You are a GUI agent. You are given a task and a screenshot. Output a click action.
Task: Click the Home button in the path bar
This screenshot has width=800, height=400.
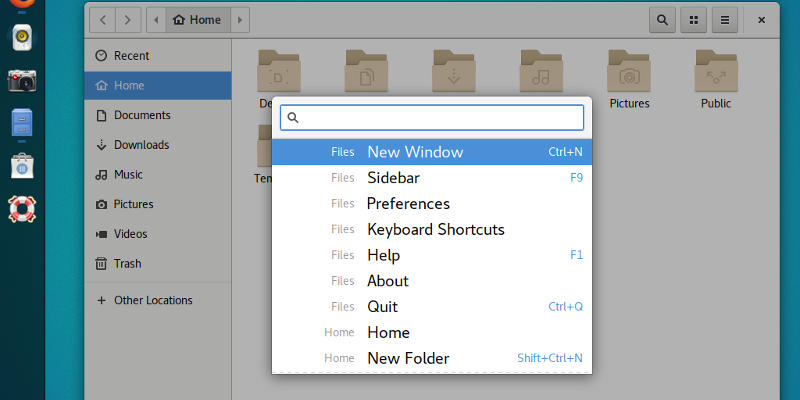click(x=197, y=19)
